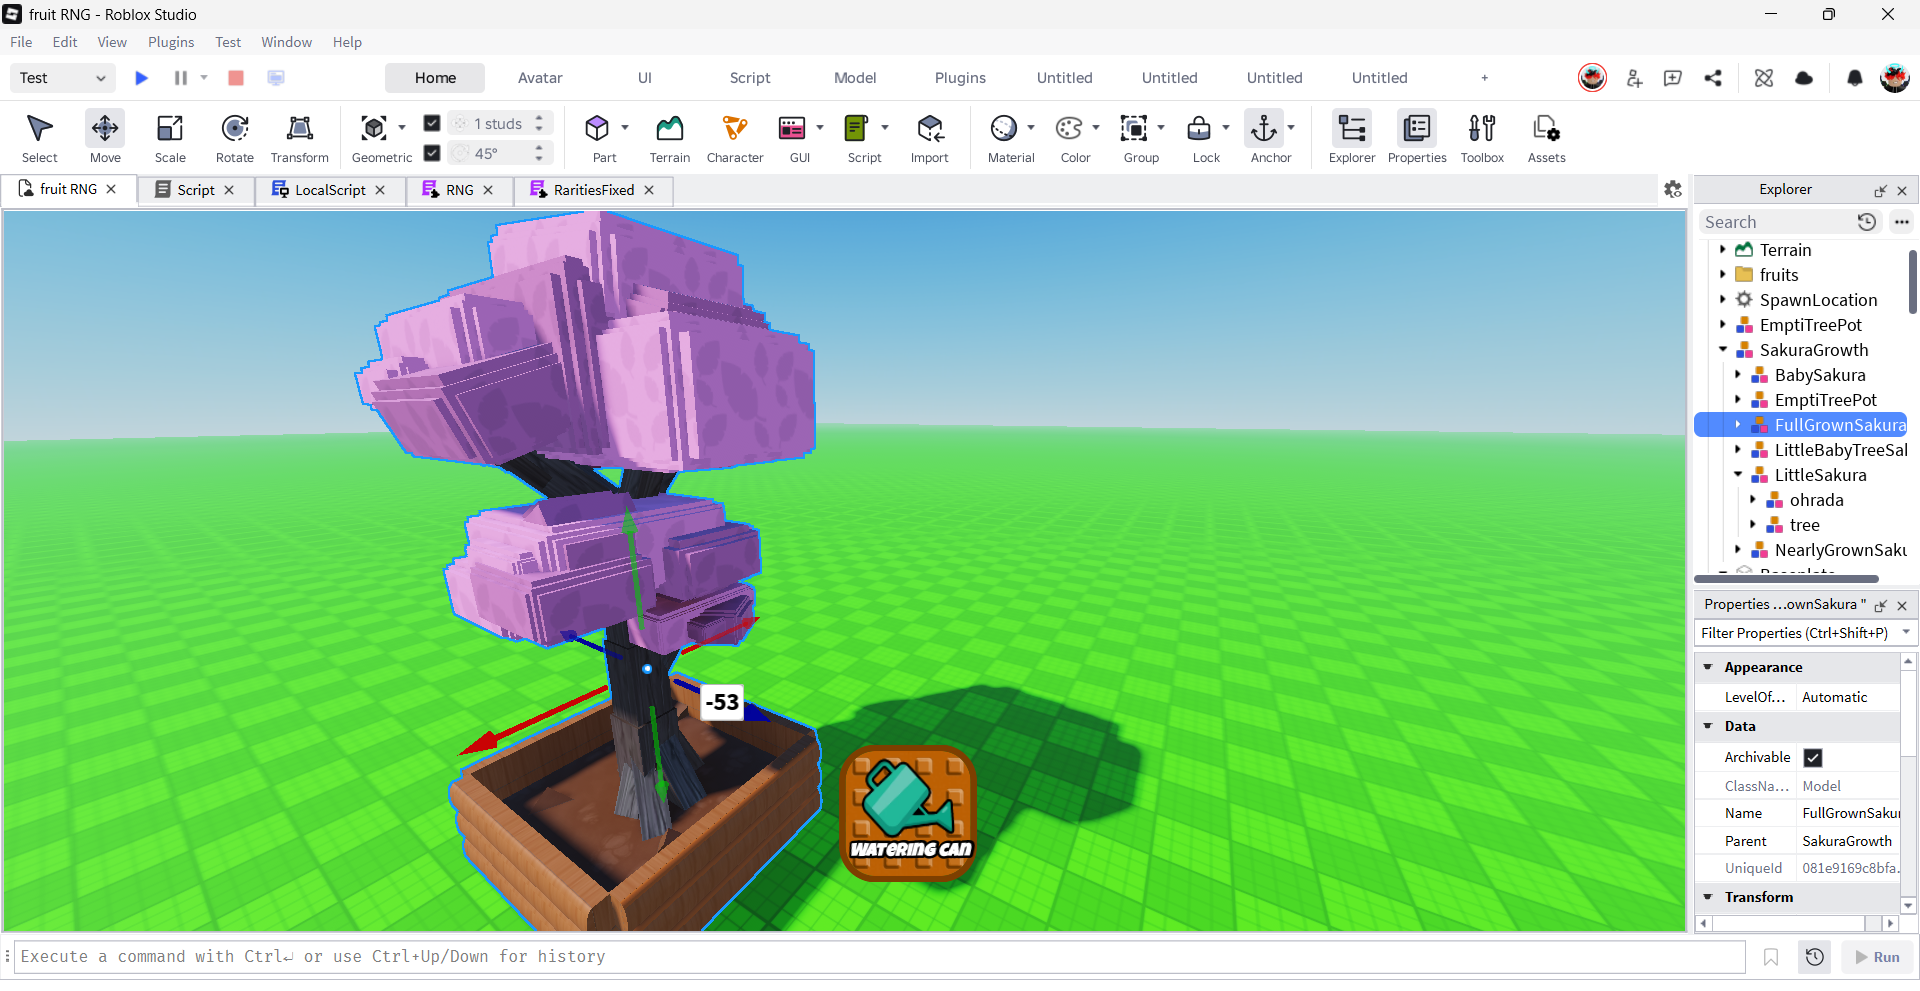1920x991 pixels.
Task: Click the Properties panel vertical scrollbar
Action: (1908, 783)
